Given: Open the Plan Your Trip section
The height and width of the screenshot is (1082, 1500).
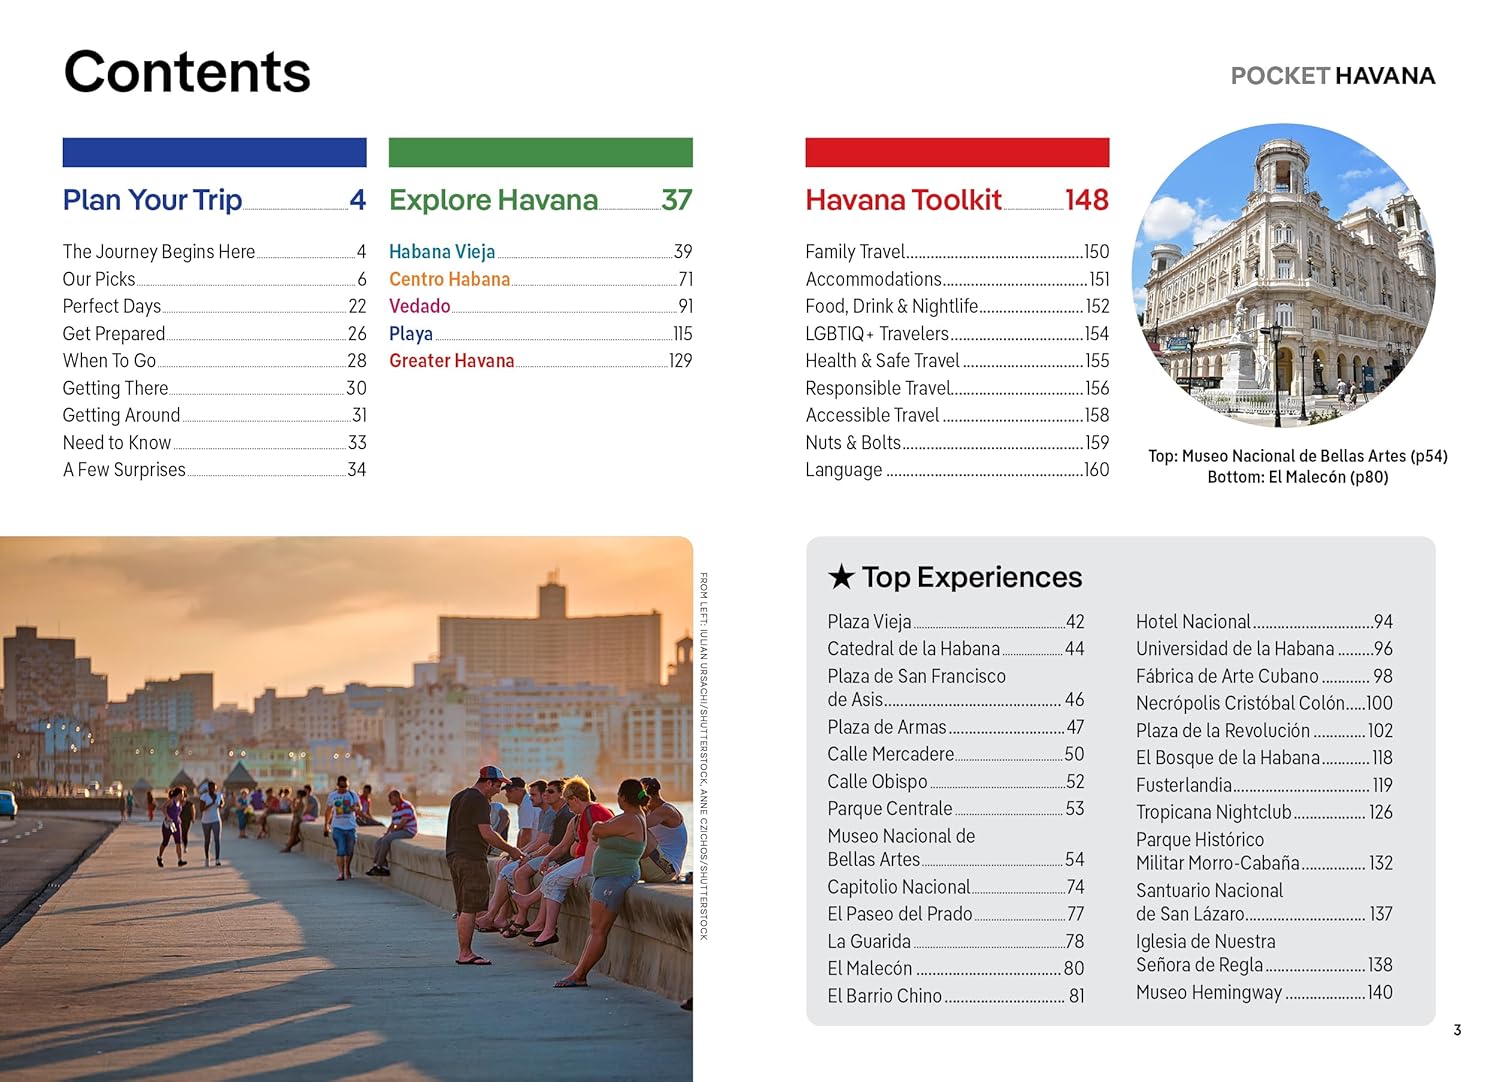Looking at the screenshot, I should pos(152,200).
